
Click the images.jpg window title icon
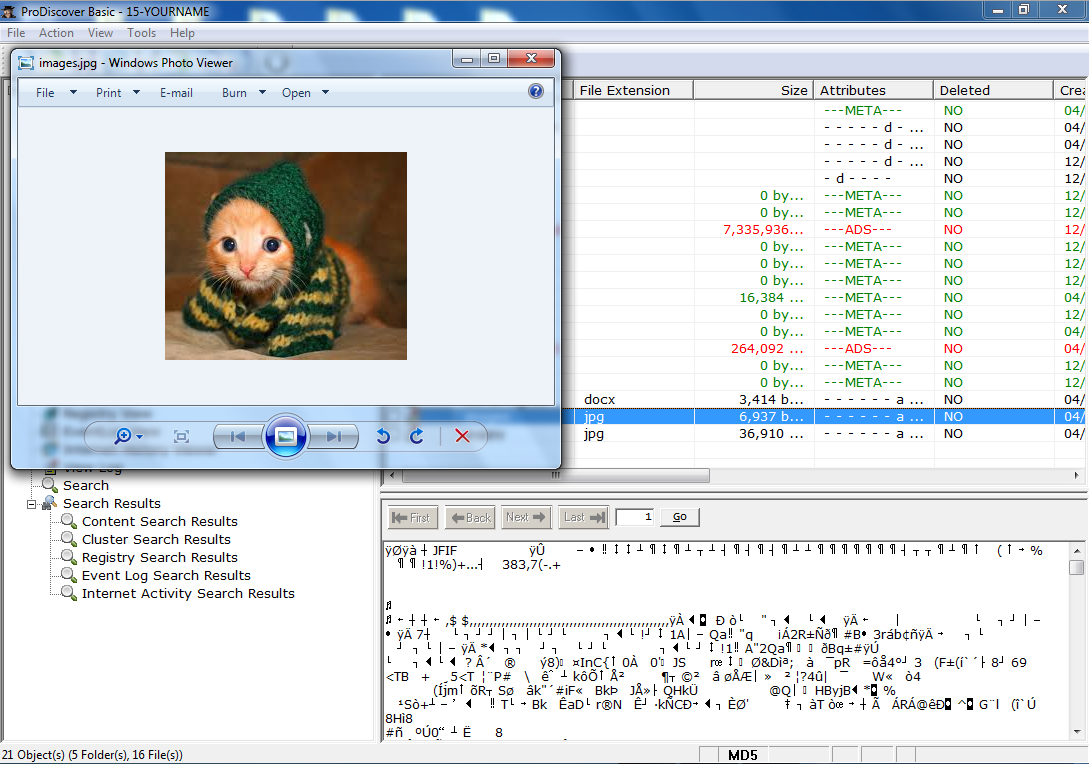[26, 63]
